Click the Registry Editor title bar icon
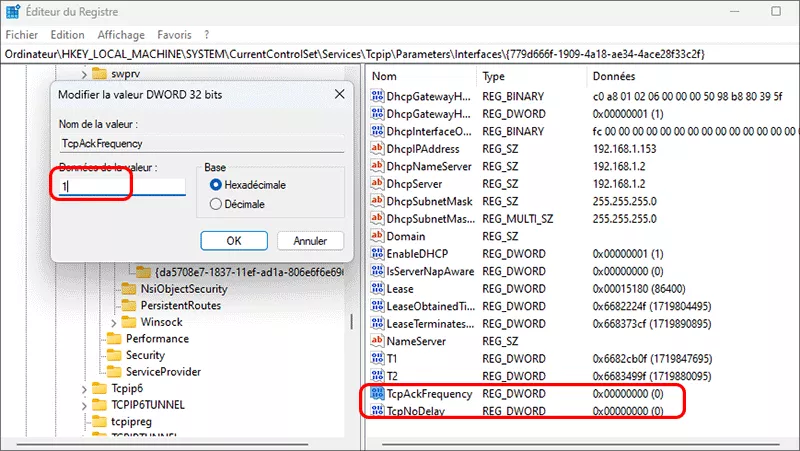 (13, 12)
